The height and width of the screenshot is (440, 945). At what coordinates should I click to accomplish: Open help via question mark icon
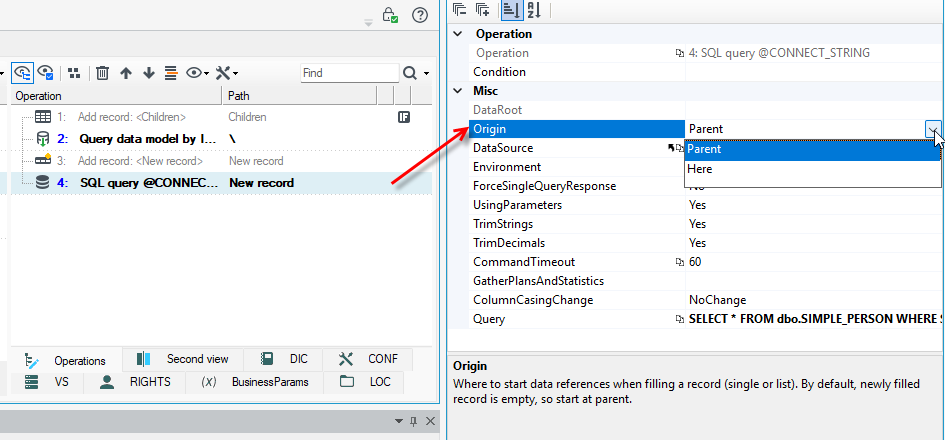click(x=420, y=14)
